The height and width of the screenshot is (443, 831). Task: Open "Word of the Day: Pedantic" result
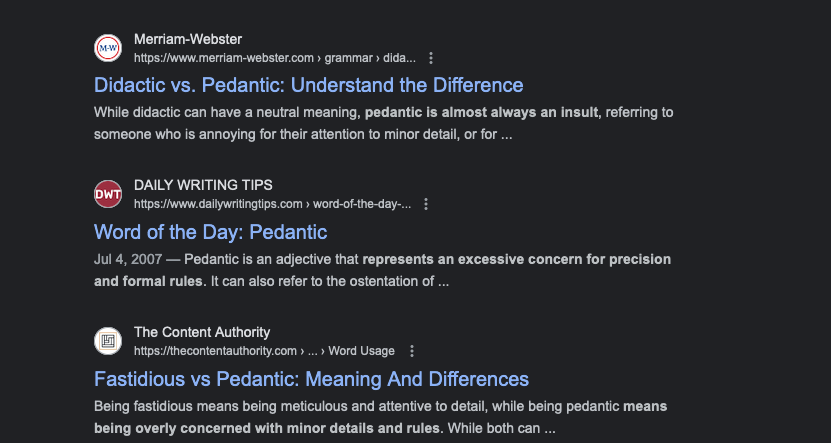(210, 232)
